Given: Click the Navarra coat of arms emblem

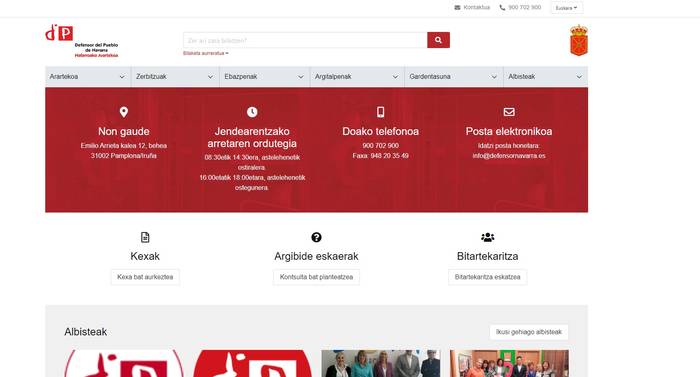Looking at the screenshot, I should pyautogui.click(x=579, y=40).
